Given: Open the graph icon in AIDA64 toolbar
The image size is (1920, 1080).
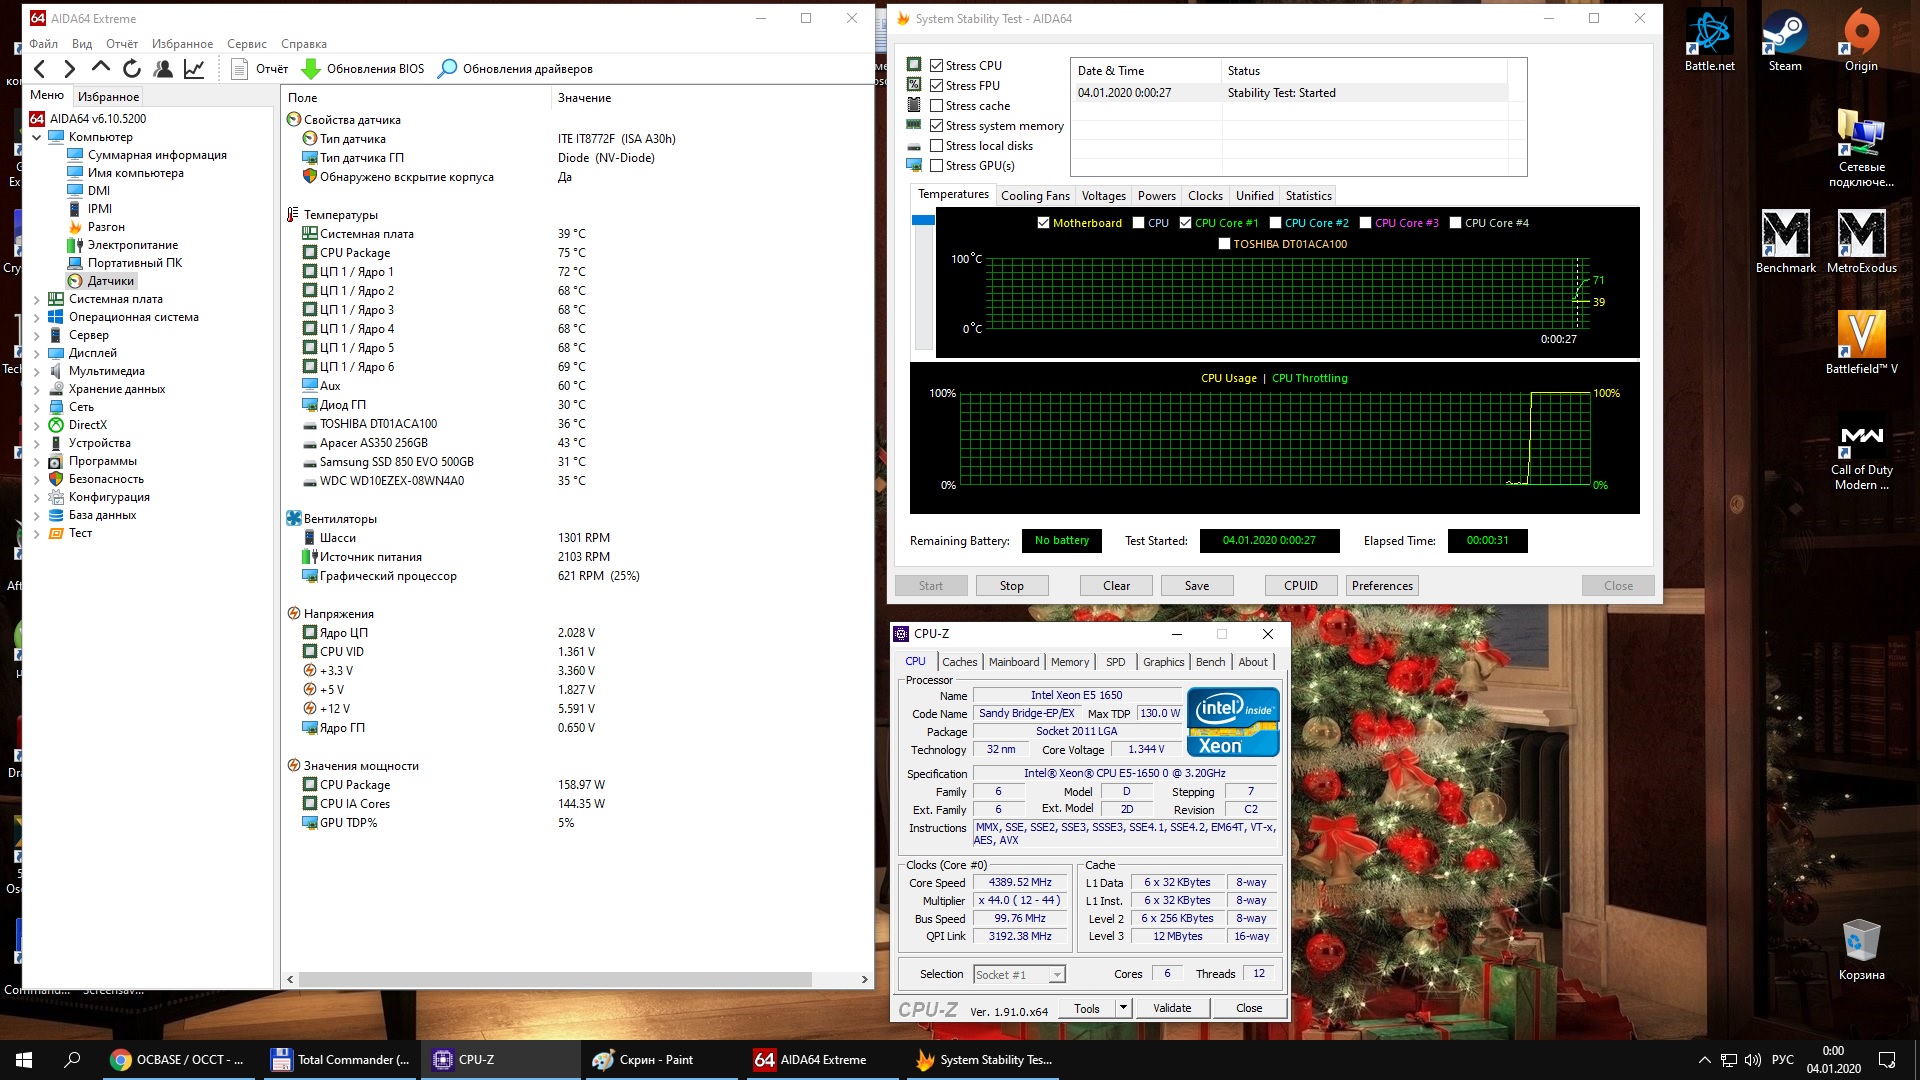Looking at the screenshot, I should click(194, 69).
